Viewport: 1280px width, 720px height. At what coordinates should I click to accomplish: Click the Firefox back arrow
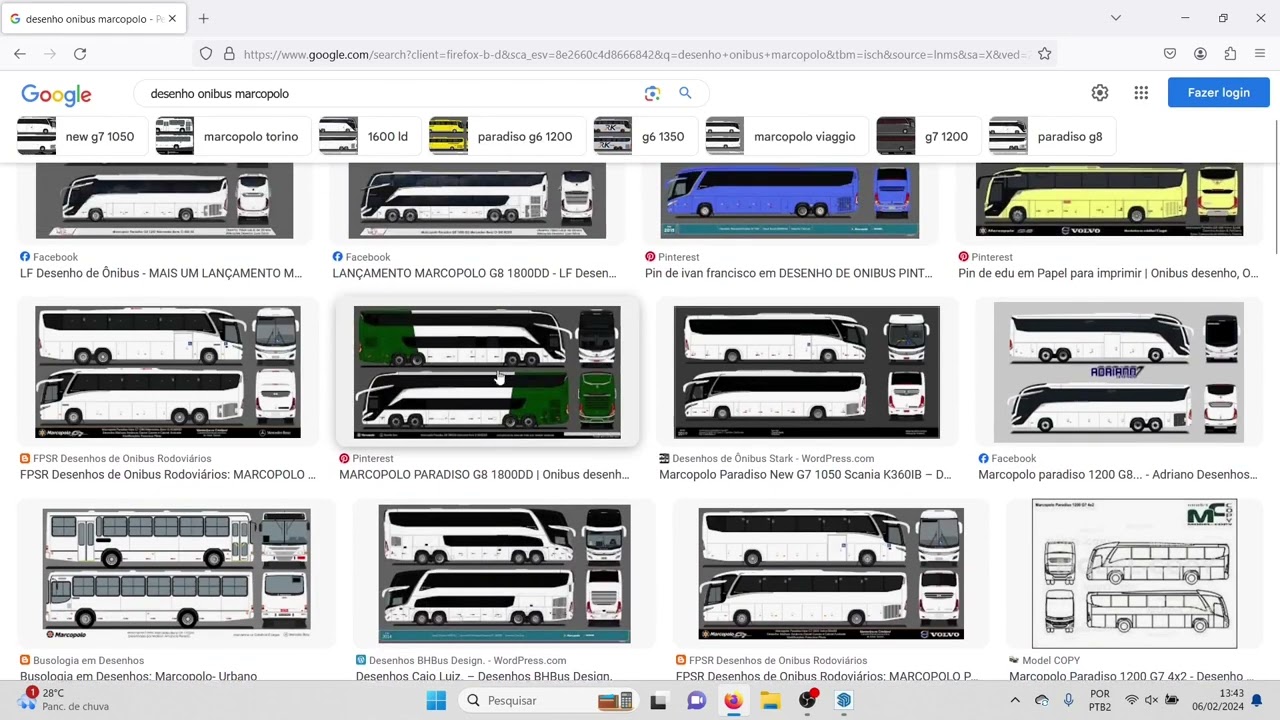20,54
